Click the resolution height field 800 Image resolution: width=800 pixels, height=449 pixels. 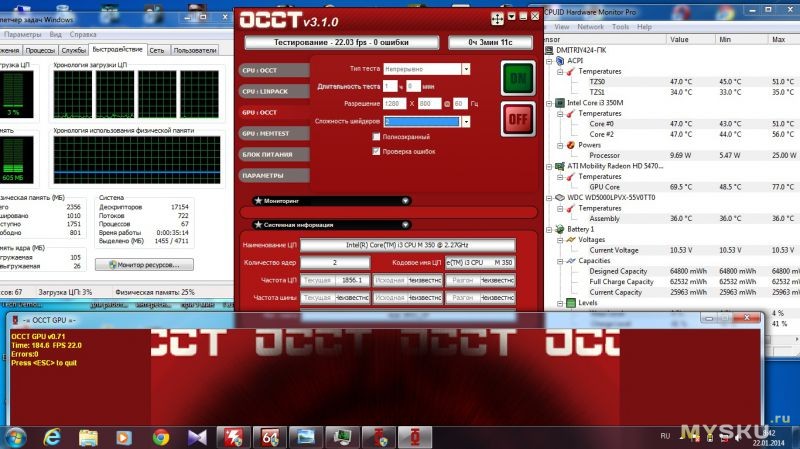coord(429,104)
